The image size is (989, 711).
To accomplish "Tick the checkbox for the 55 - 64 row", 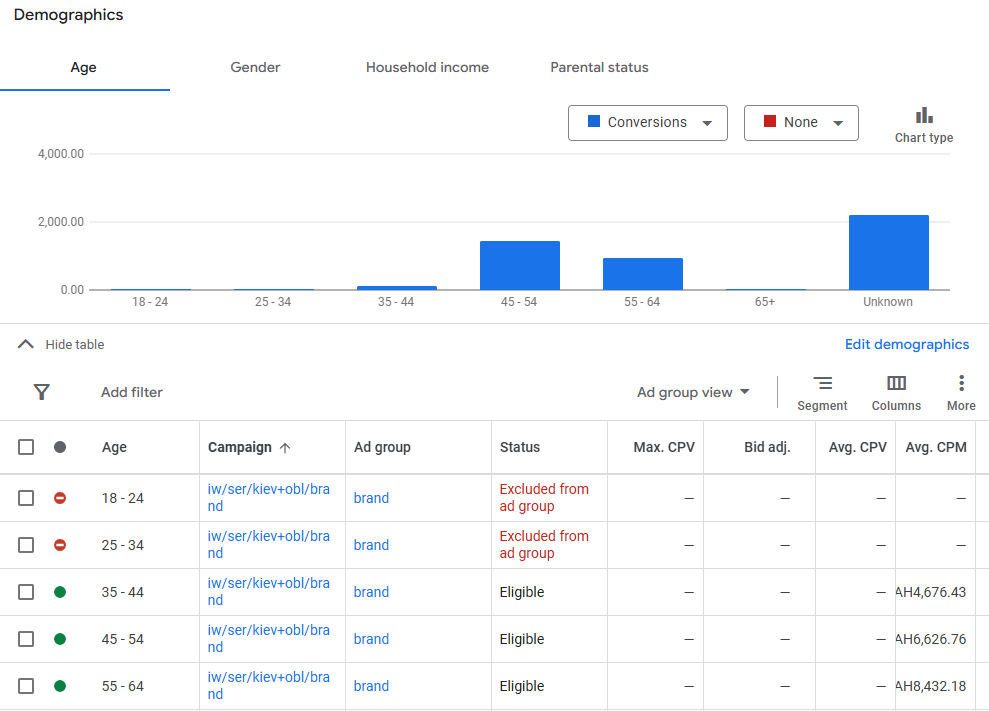I will pos(26,686).
